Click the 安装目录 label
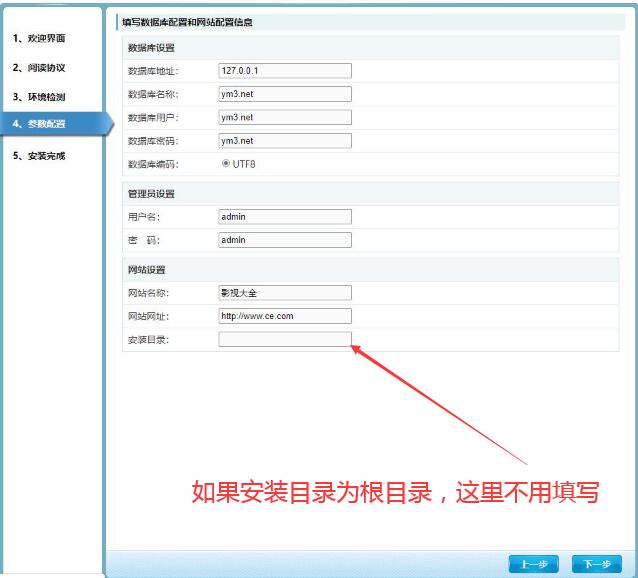638x578 pixels. click(x=148, y=340)
